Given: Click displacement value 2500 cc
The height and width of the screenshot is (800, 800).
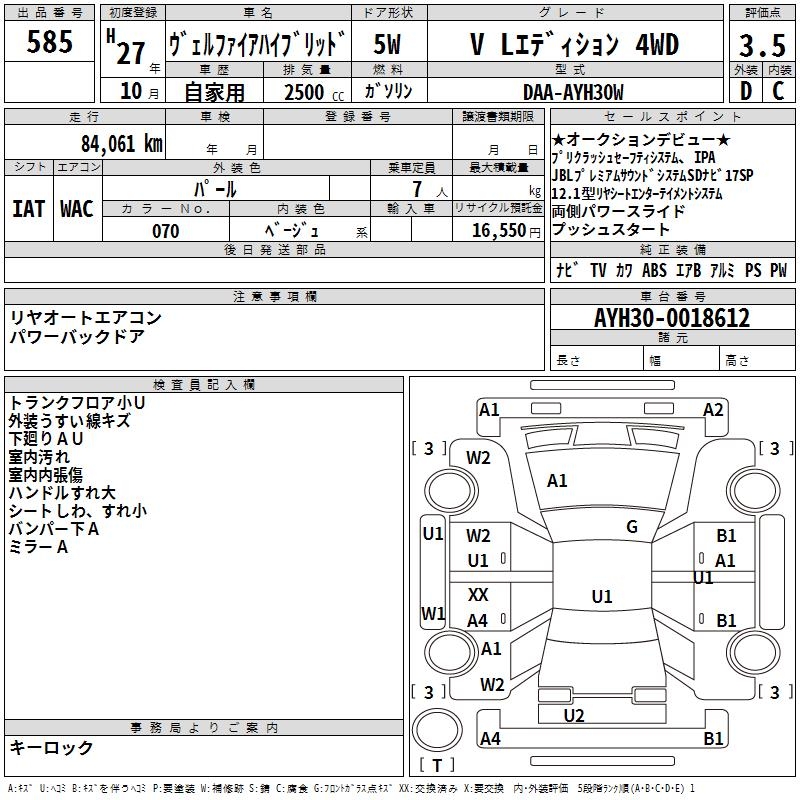Looking at the screenshot, I should [314, 92].
